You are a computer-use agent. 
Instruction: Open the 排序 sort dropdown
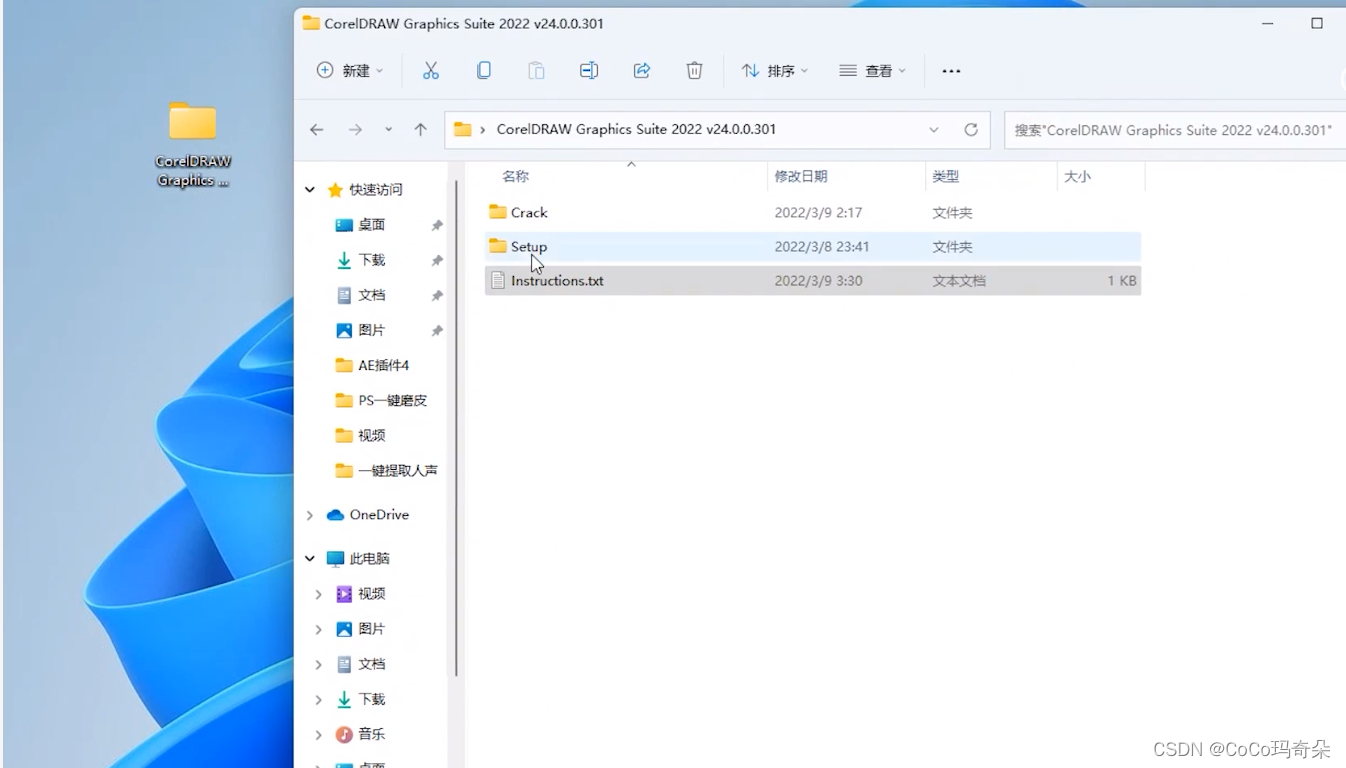point(775,70)
